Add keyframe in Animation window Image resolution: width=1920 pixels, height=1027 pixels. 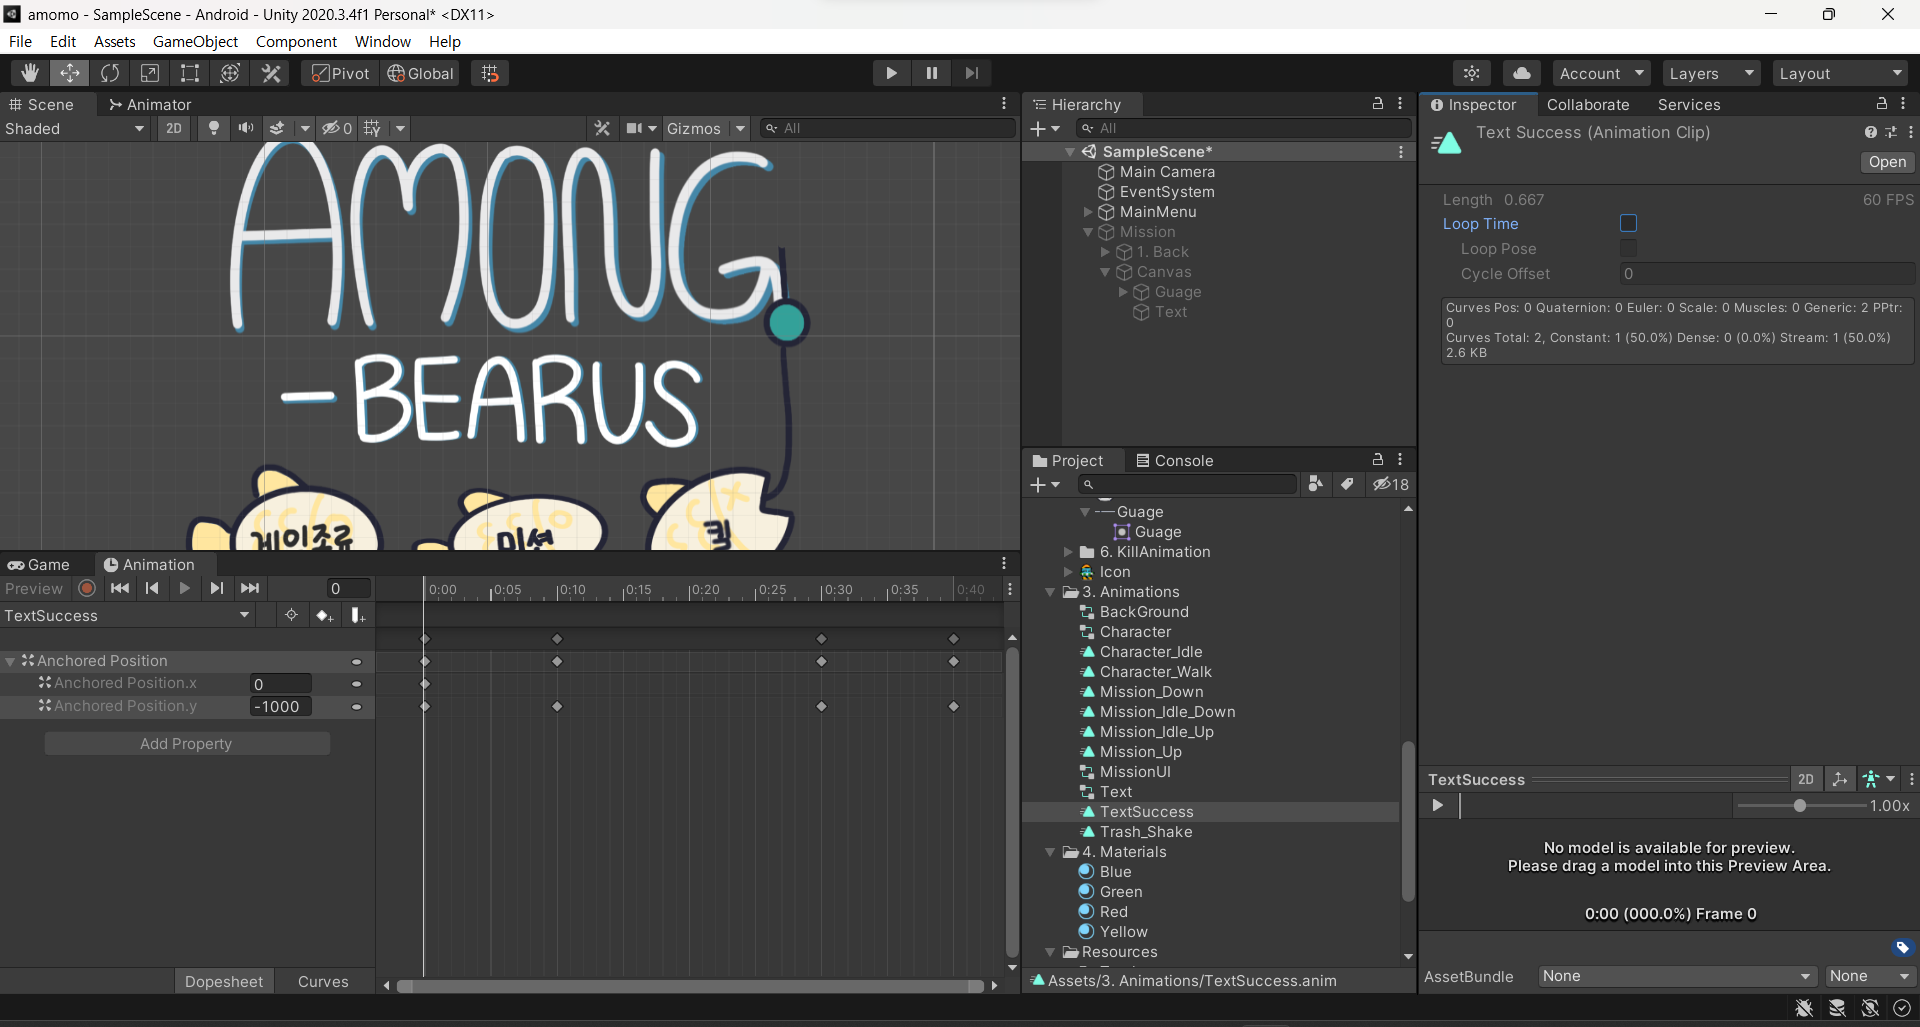click(324, 615)
